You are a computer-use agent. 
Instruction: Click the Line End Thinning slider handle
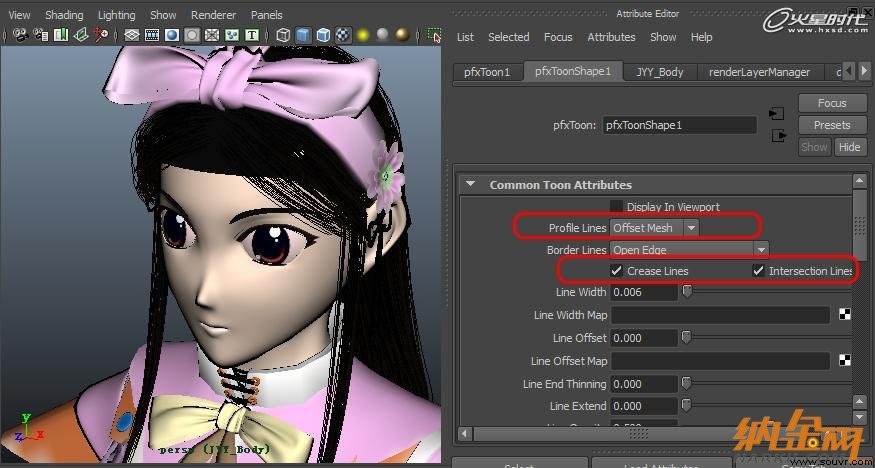pos(686,384)
